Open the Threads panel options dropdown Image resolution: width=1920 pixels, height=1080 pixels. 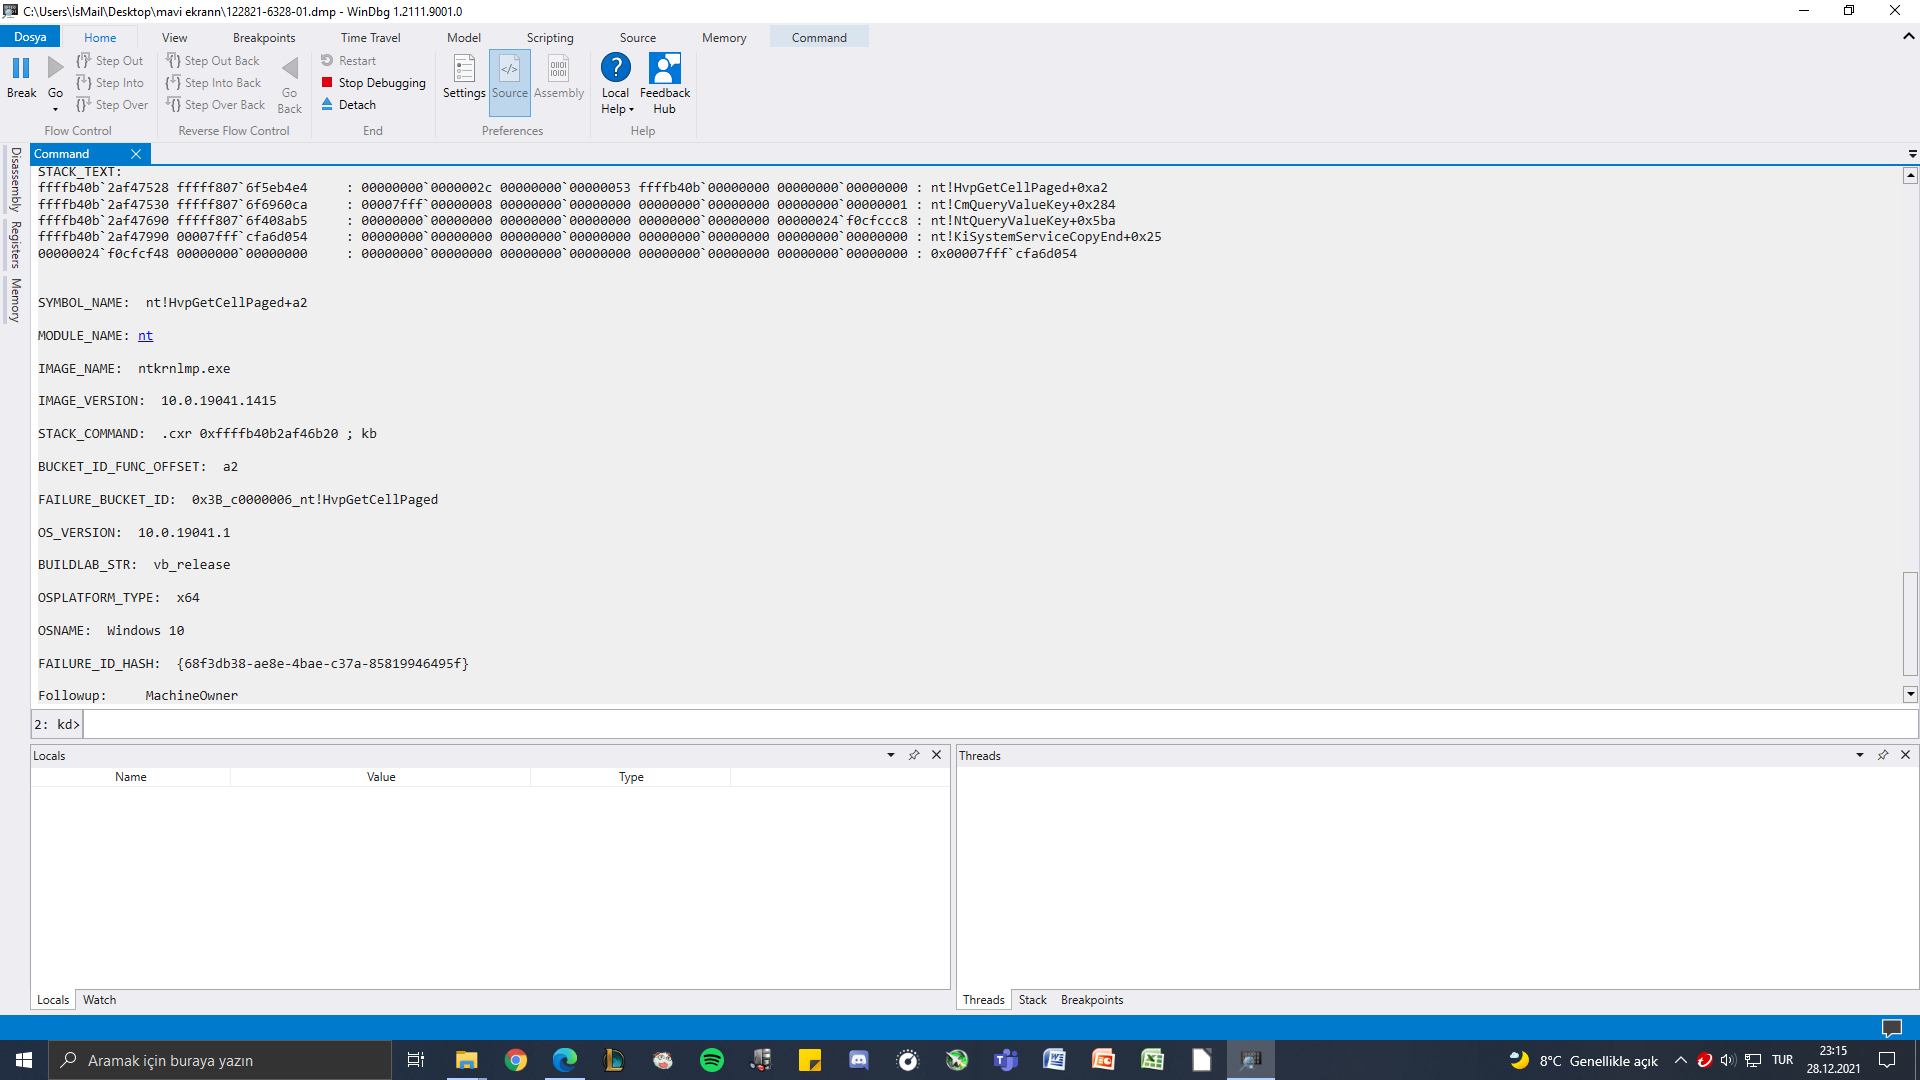1859,755
